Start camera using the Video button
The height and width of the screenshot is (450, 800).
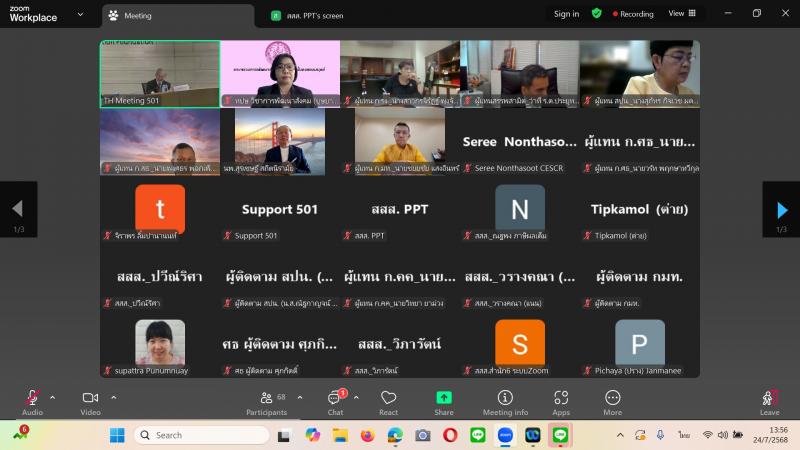[x=90, y=402]
